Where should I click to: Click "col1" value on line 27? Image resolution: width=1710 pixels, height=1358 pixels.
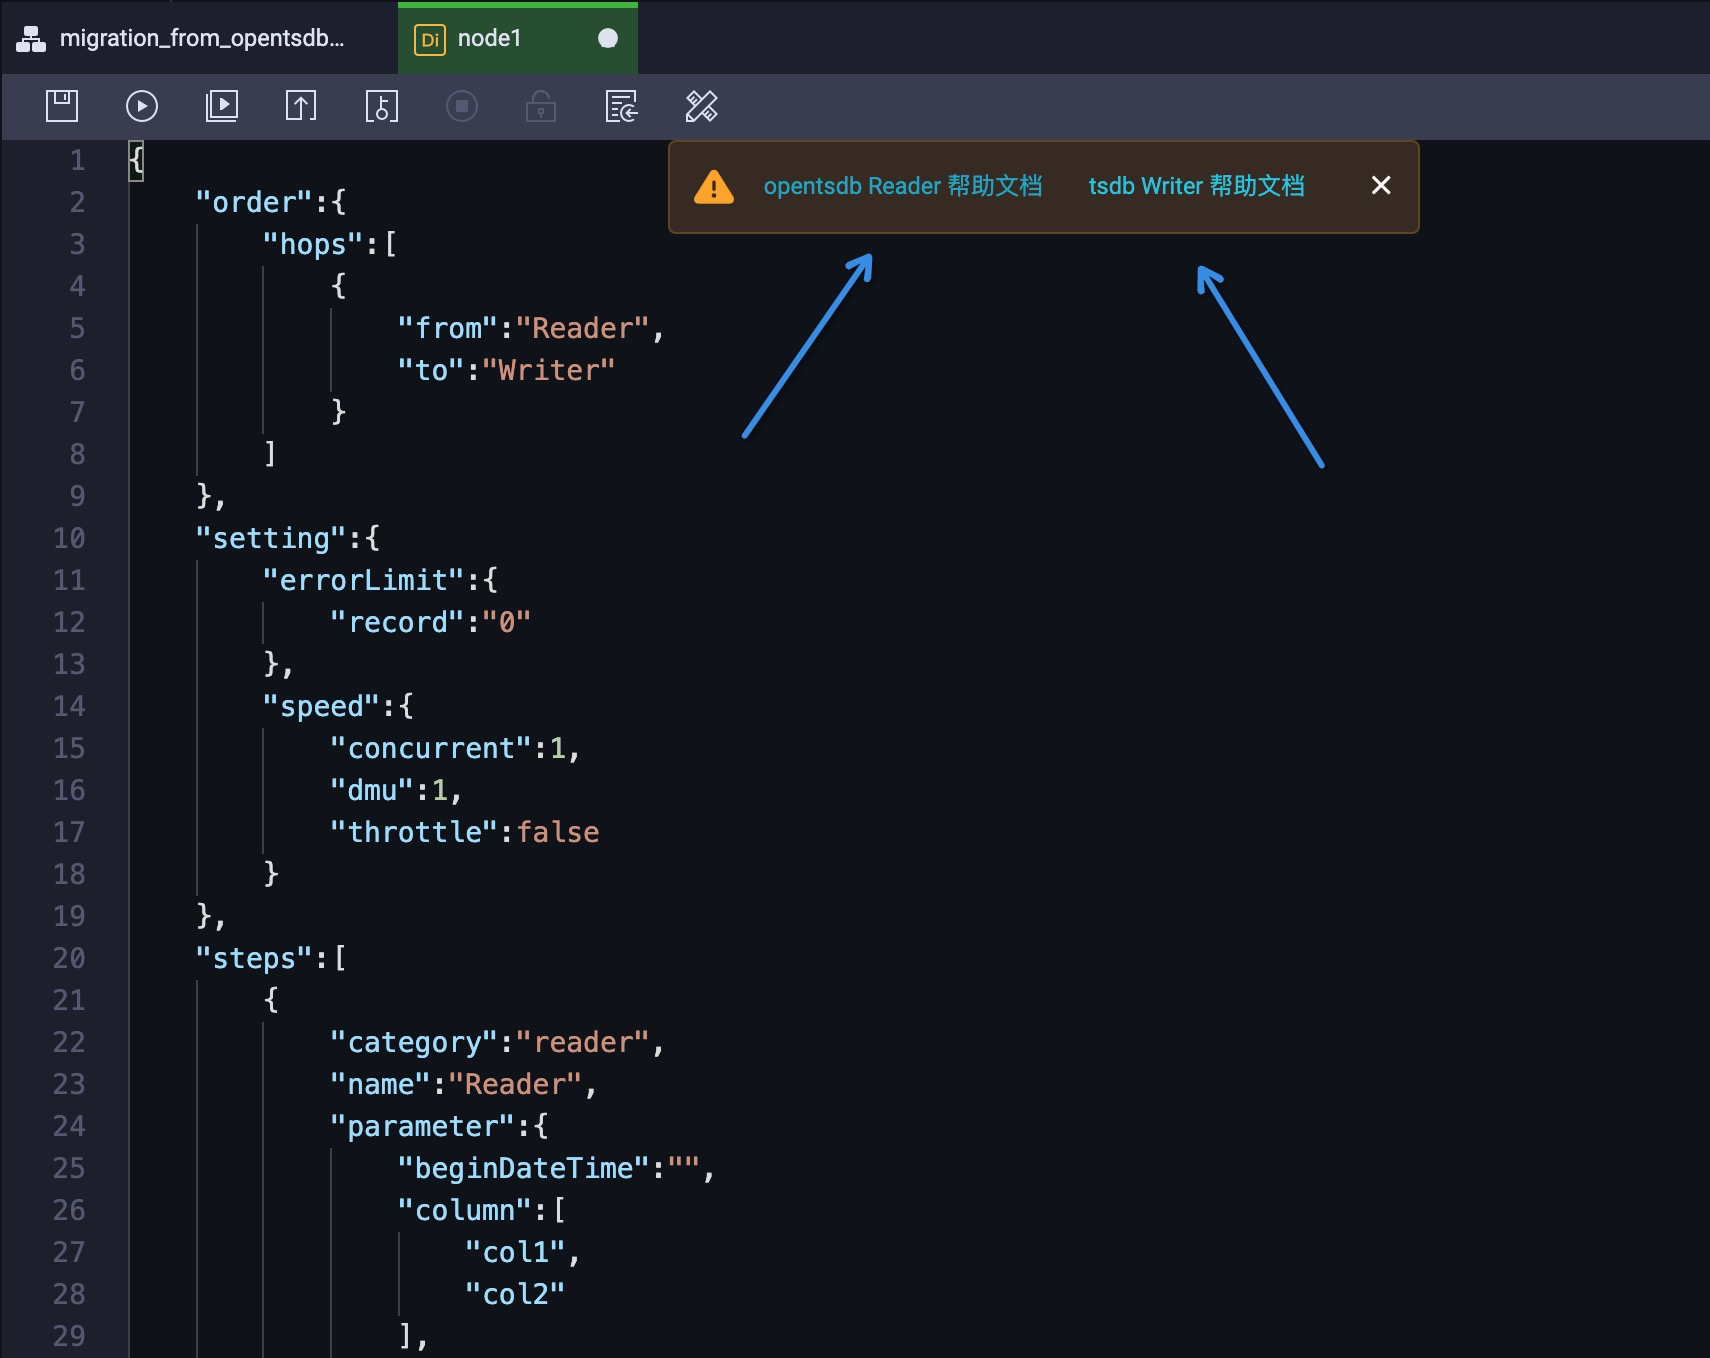point(516,1252)
